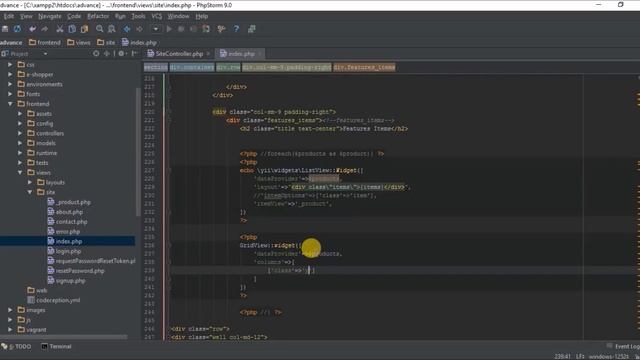Viewport: 640px width, 360px height.
Task: Switch to the SiteController.php tab
Action: click(175, 53)
